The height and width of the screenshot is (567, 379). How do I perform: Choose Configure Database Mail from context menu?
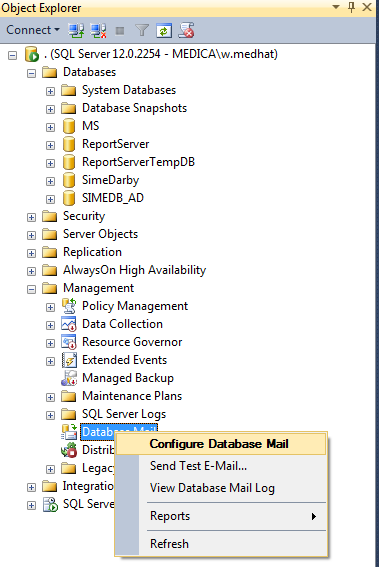220,444
